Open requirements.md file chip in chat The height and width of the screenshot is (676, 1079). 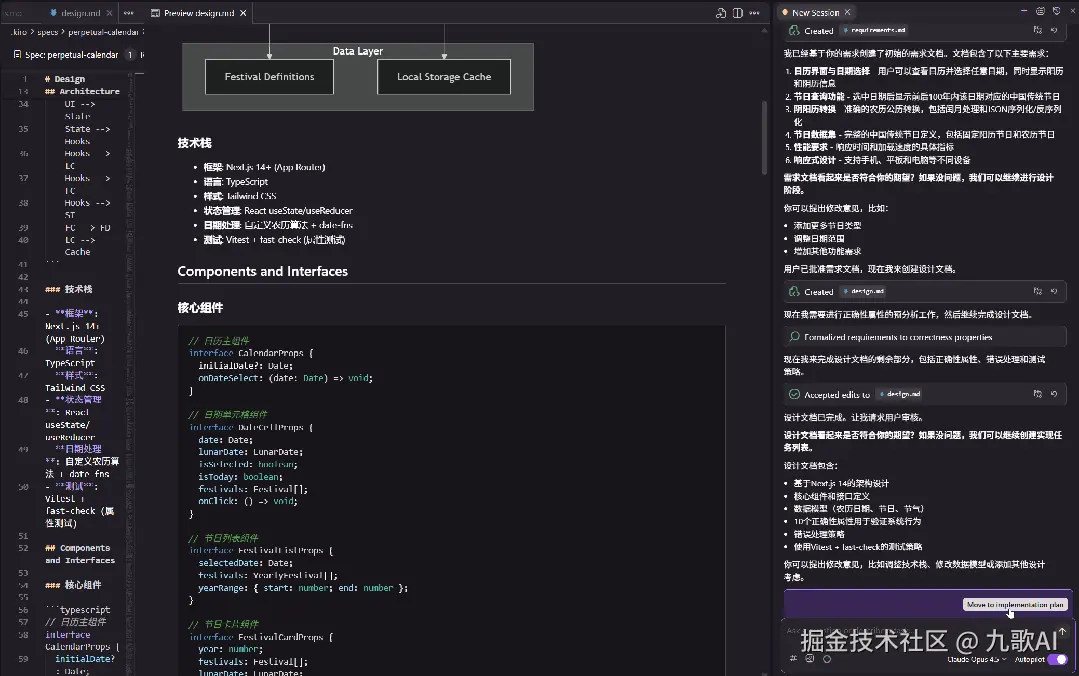click(x=875, y=30)
